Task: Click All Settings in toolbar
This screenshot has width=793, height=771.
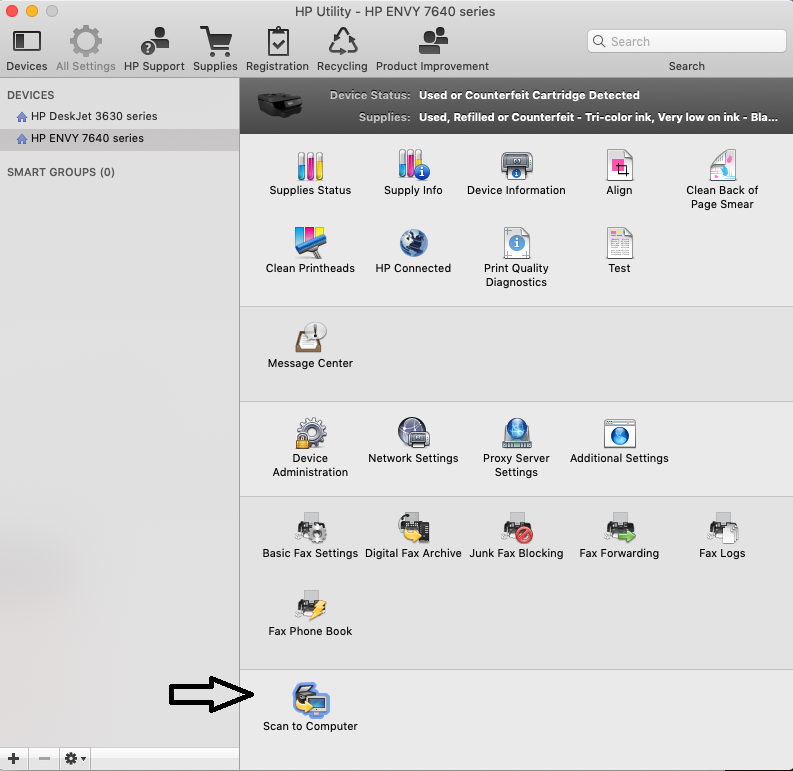Action: (85, 50)
